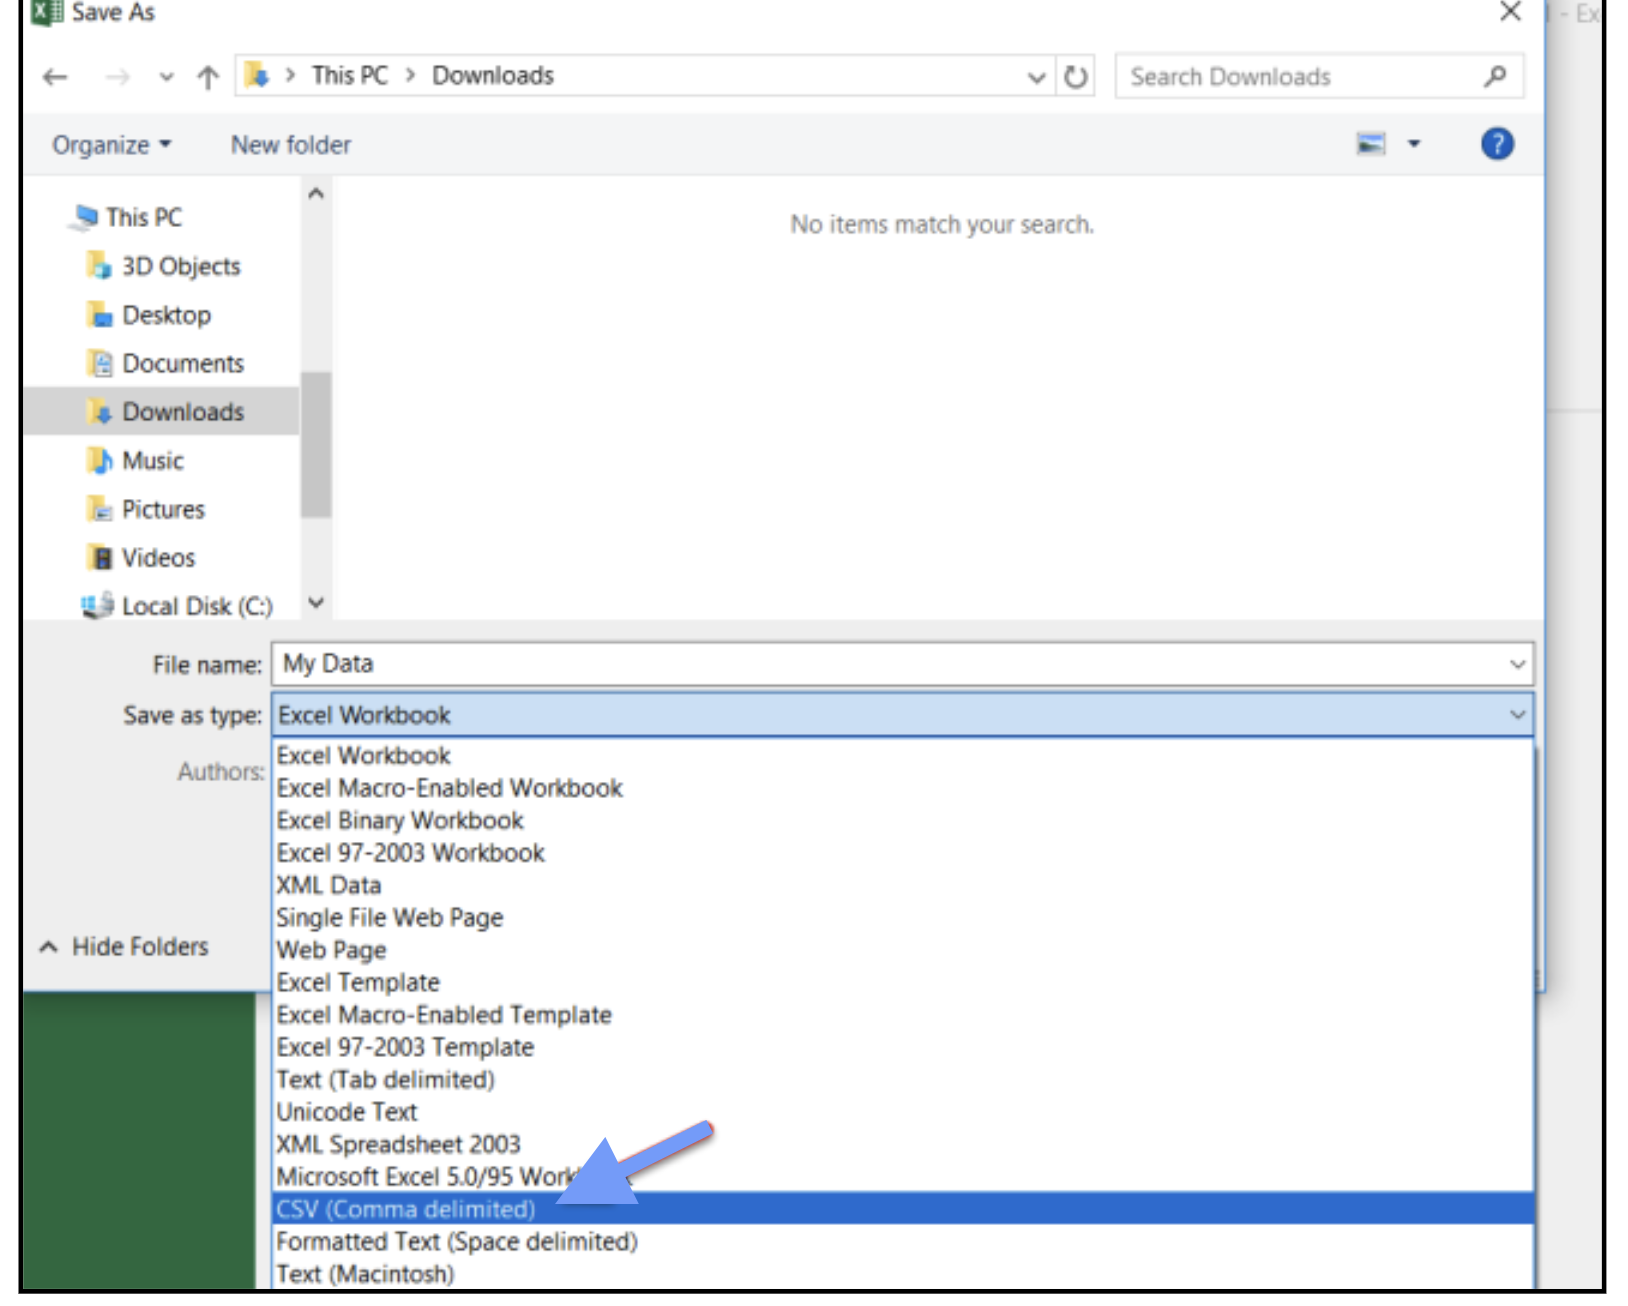Go up one folder level
1628x1306 pixels.
click(208, 77)
